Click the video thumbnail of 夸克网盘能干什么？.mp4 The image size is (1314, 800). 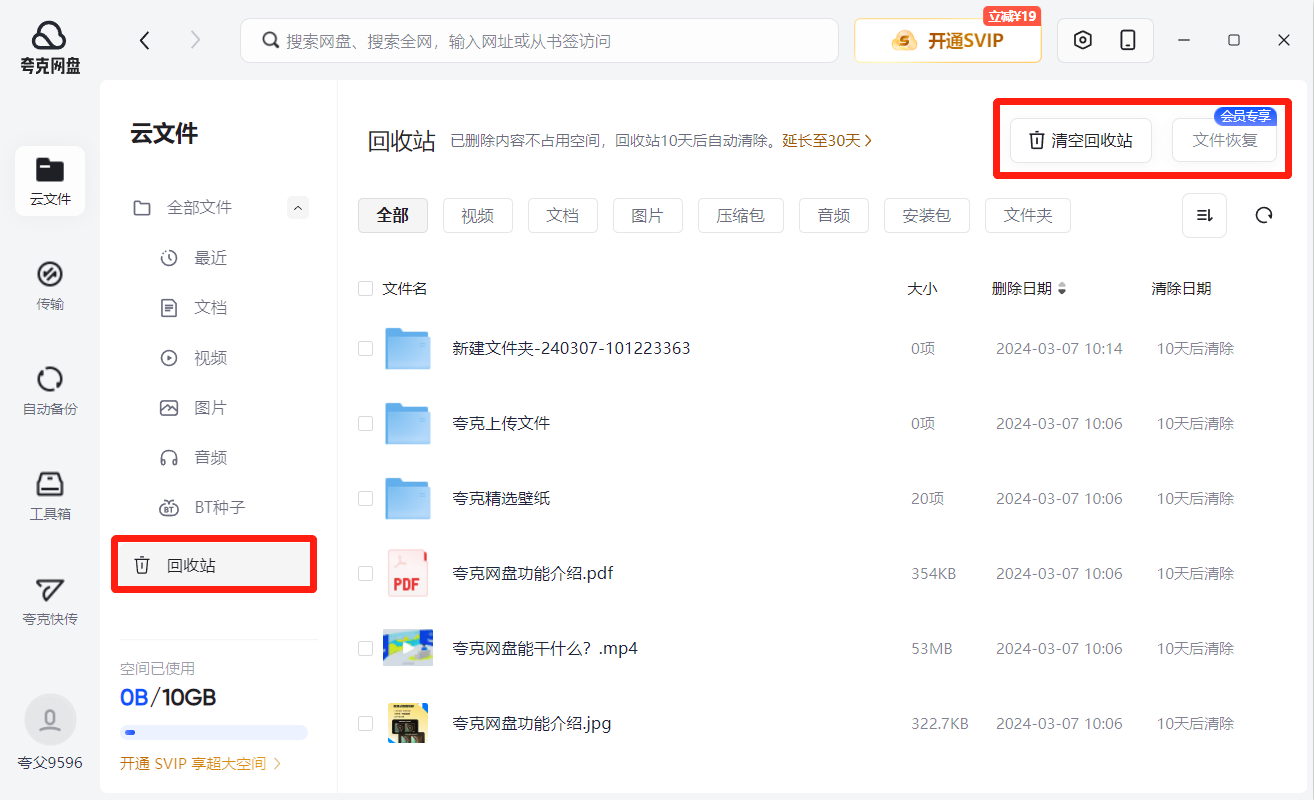pyautogui.click(x=408, y=648)
